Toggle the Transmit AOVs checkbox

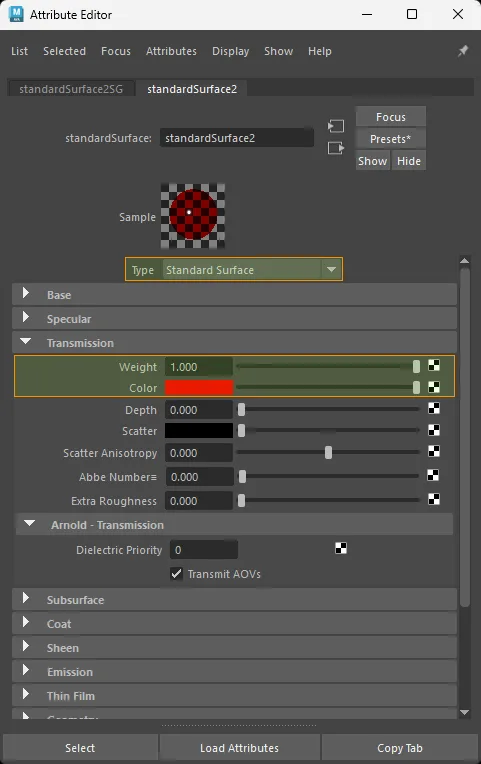[176, 574]
